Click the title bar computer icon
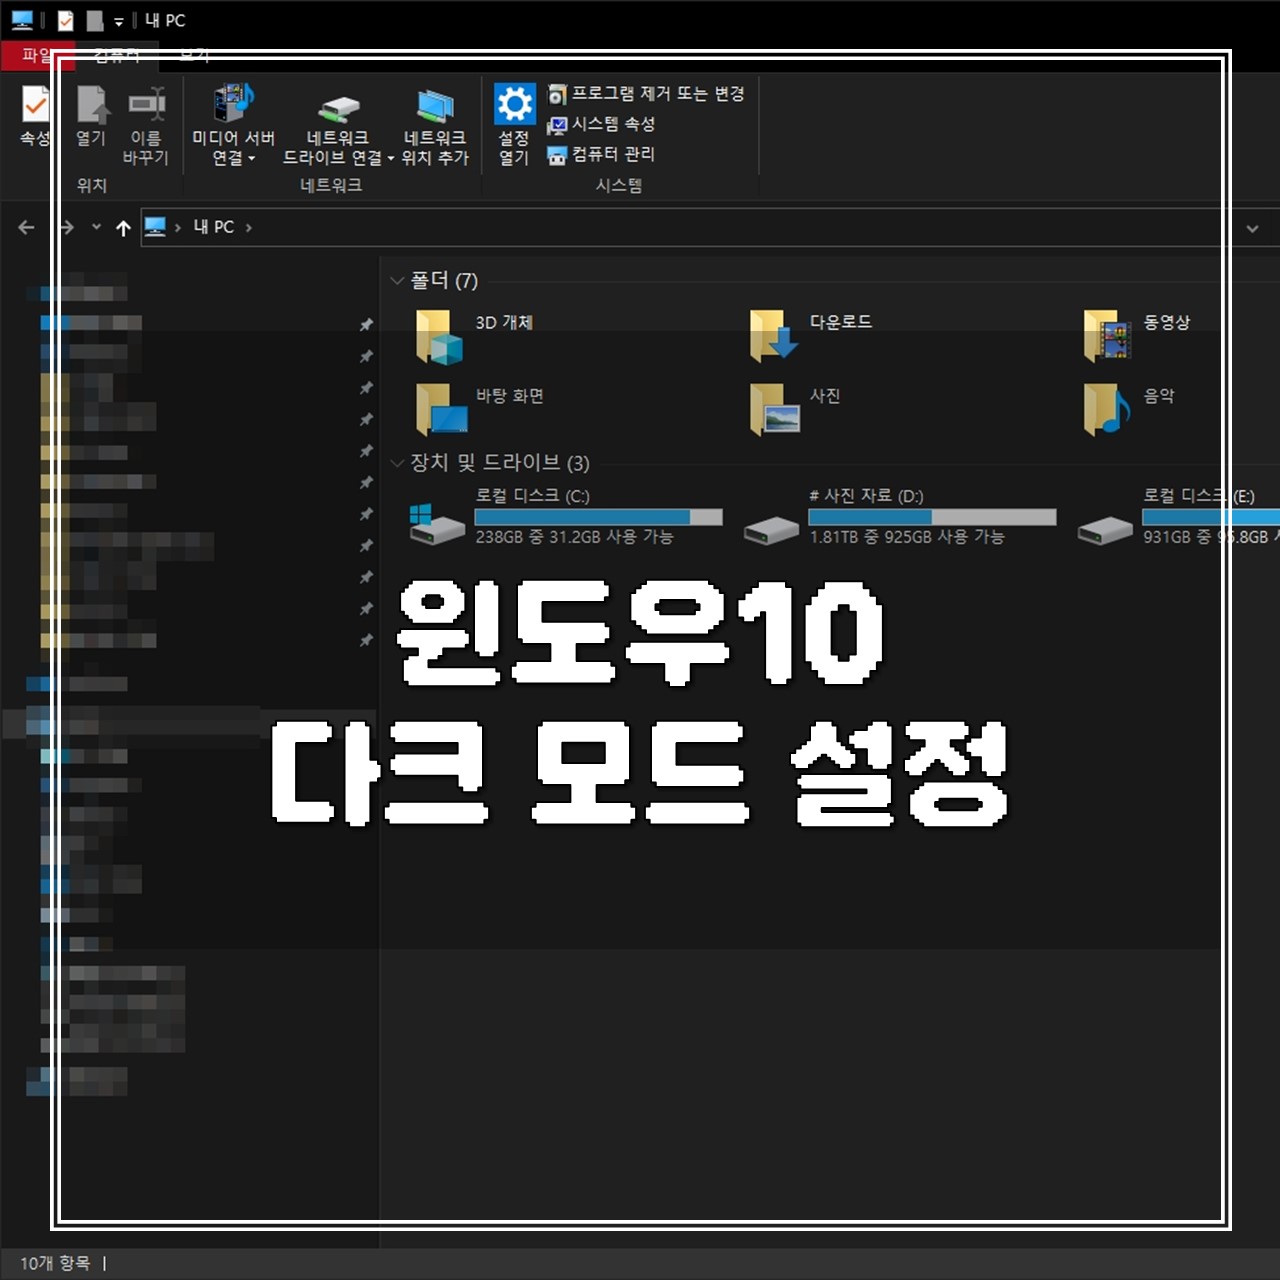This screenshot has height=1280, width=1280. click(22, 20)
